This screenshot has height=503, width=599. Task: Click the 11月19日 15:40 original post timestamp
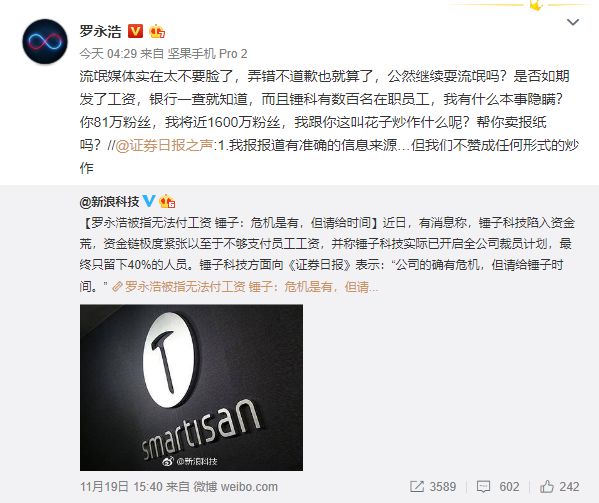[x=121, y=487]
